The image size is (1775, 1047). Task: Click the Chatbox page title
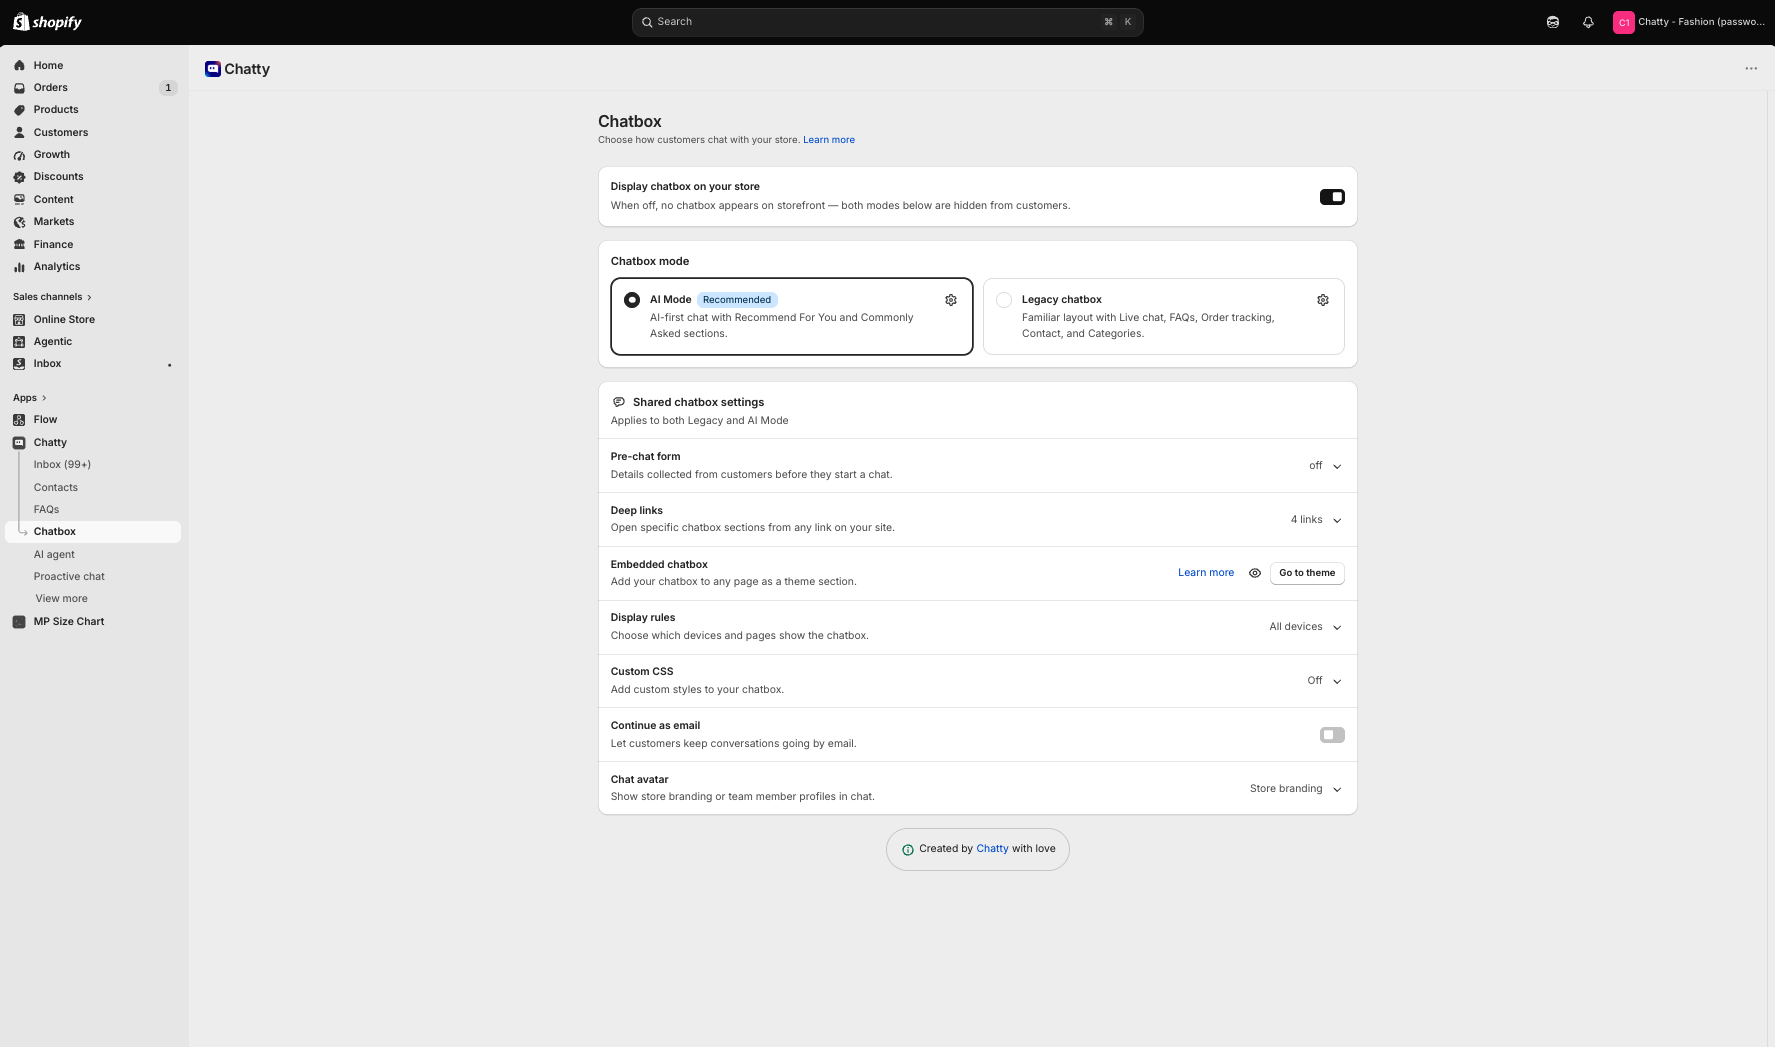click(x=630, y=122)
